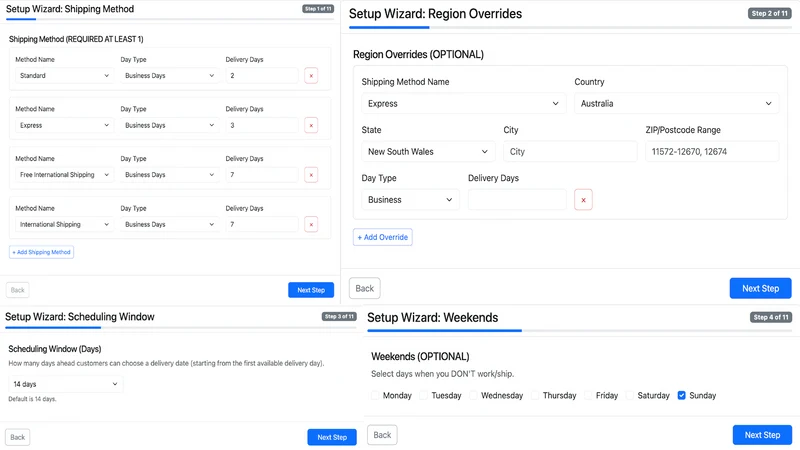Open the Free International Shipping method dropdown
800x450 pixels.
64,175
